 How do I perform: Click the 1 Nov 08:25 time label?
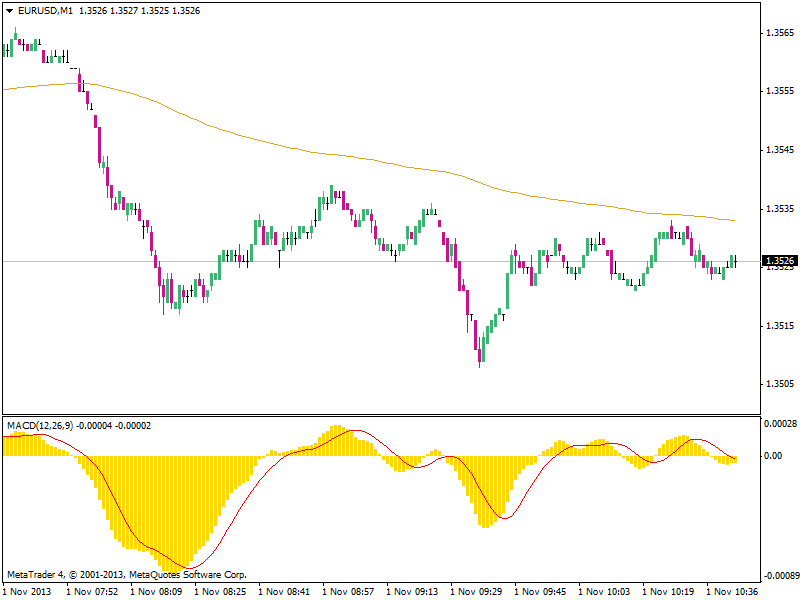[220, 591]
